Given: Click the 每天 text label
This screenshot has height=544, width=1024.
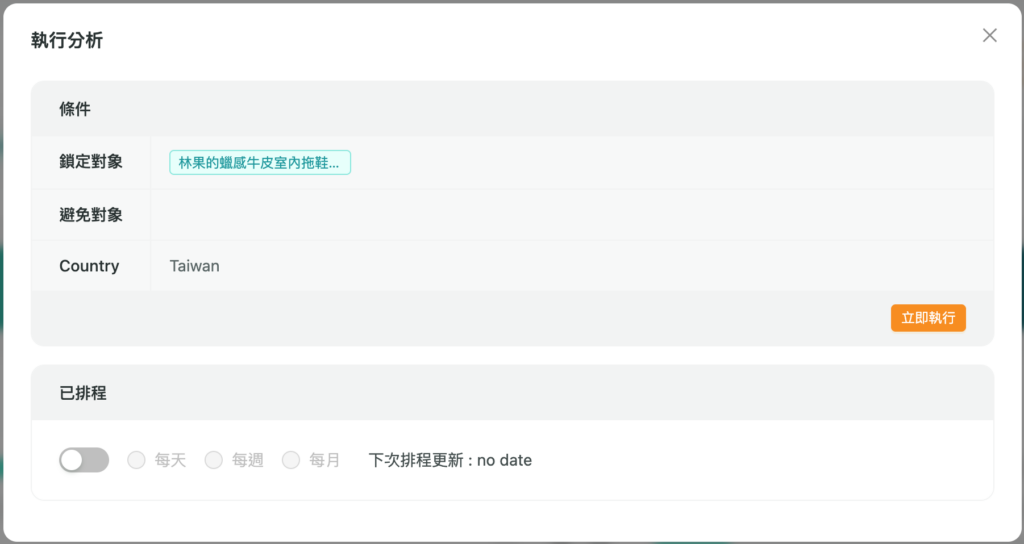Looking at the screenshot, I should coord(170,460).
